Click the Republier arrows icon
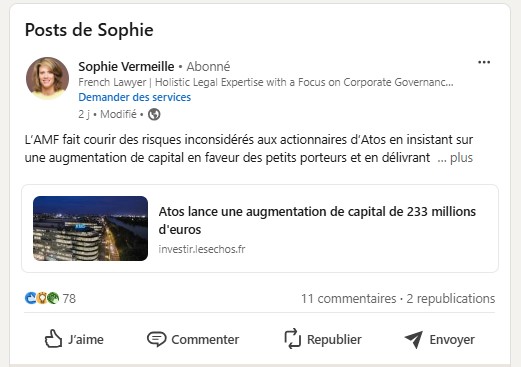The image size is (521, 367). tap(292, 339)
